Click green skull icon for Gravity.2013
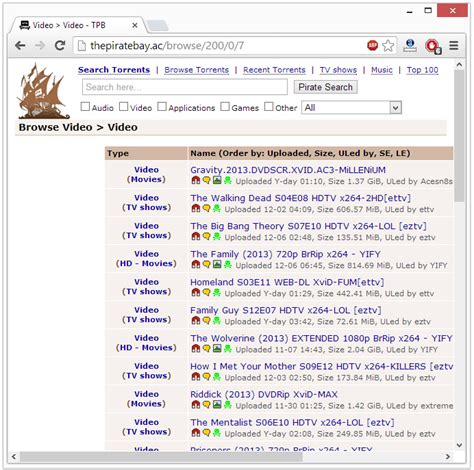The height and width of the screenshot is (470, 474). pos(228,181)
